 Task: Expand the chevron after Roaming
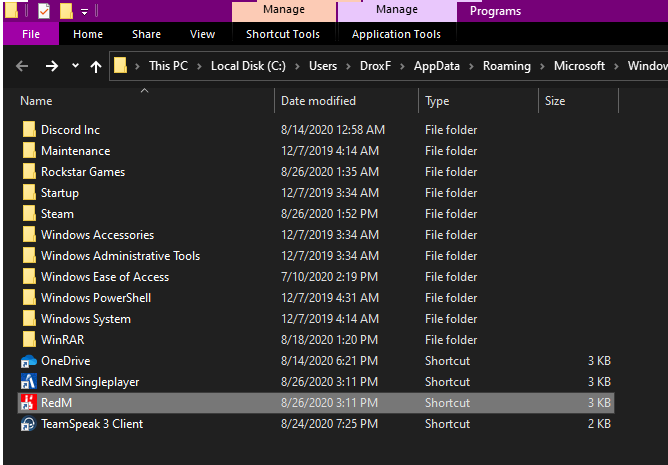click(542, 66)
